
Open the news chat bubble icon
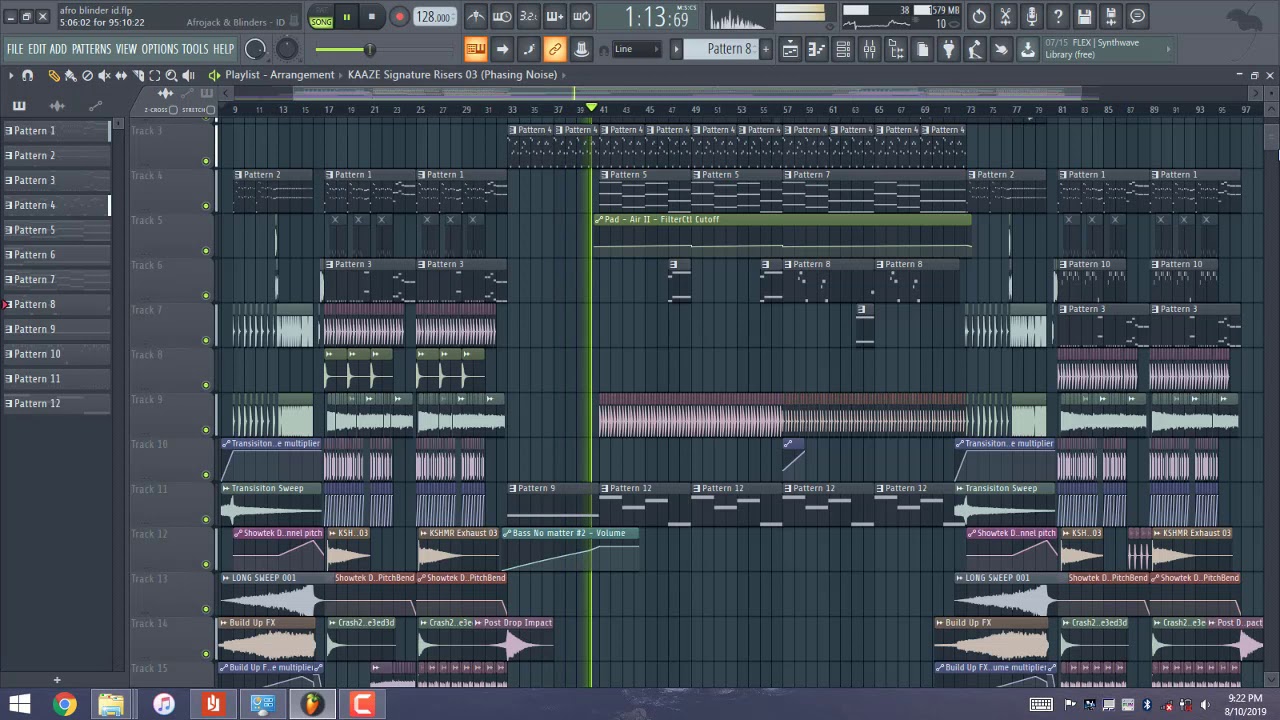[1137, 16]
